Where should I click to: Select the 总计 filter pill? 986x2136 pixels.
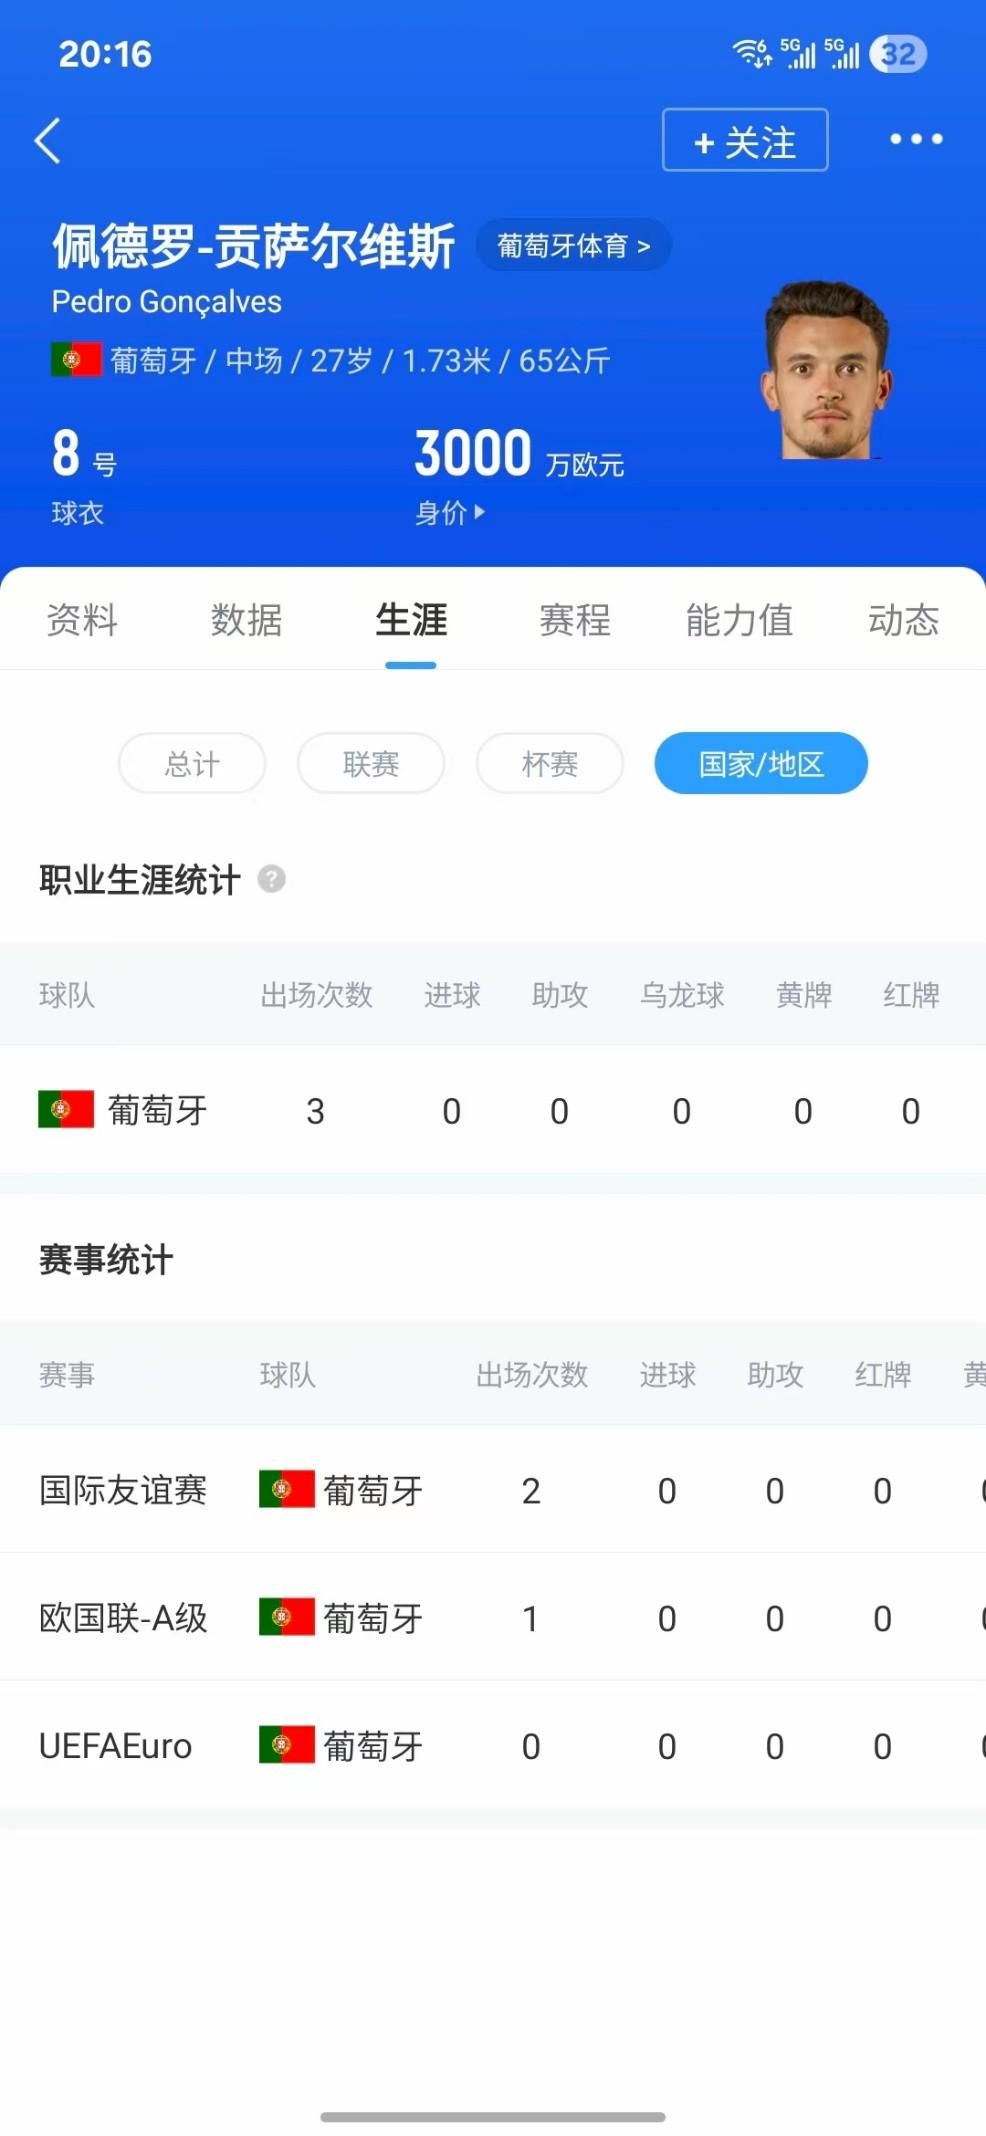[x=192, y=764]
